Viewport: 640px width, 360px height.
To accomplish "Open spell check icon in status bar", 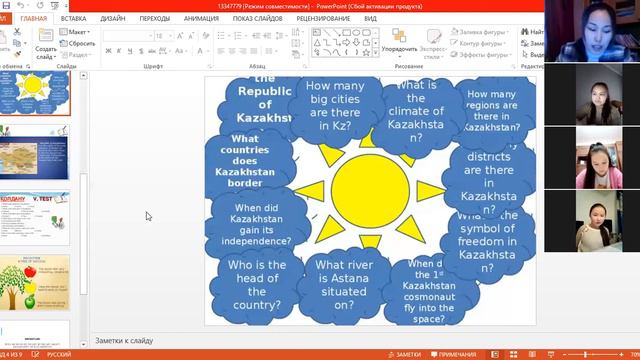I will click(36, 354).
